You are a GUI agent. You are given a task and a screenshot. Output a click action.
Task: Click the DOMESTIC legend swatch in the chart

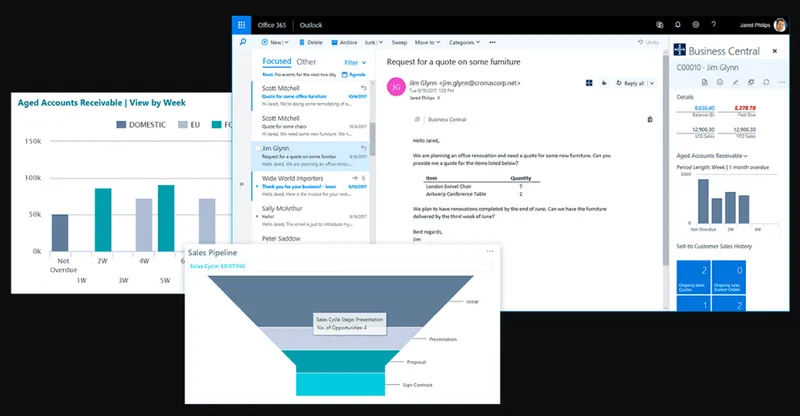pyautogui.click(x=121, y=125)
